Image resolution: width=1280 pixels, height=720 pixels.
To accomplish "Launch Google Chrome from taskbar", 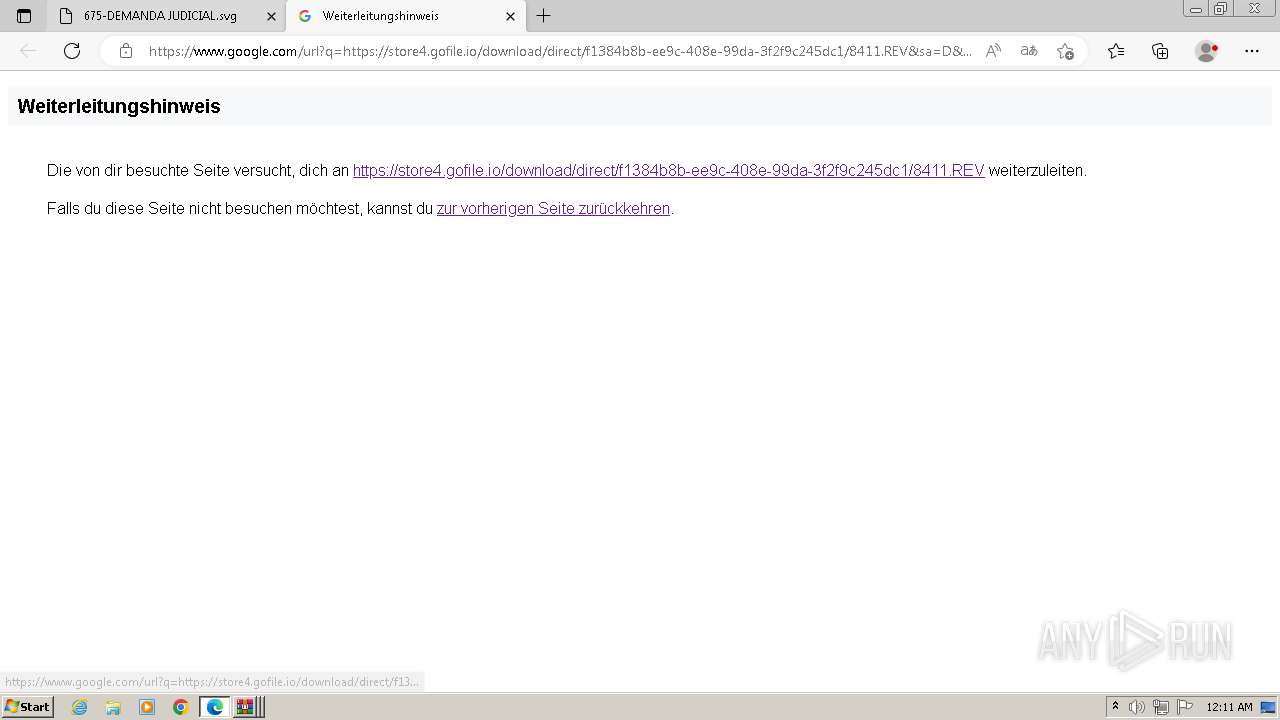I will click(x=181, y=707).
